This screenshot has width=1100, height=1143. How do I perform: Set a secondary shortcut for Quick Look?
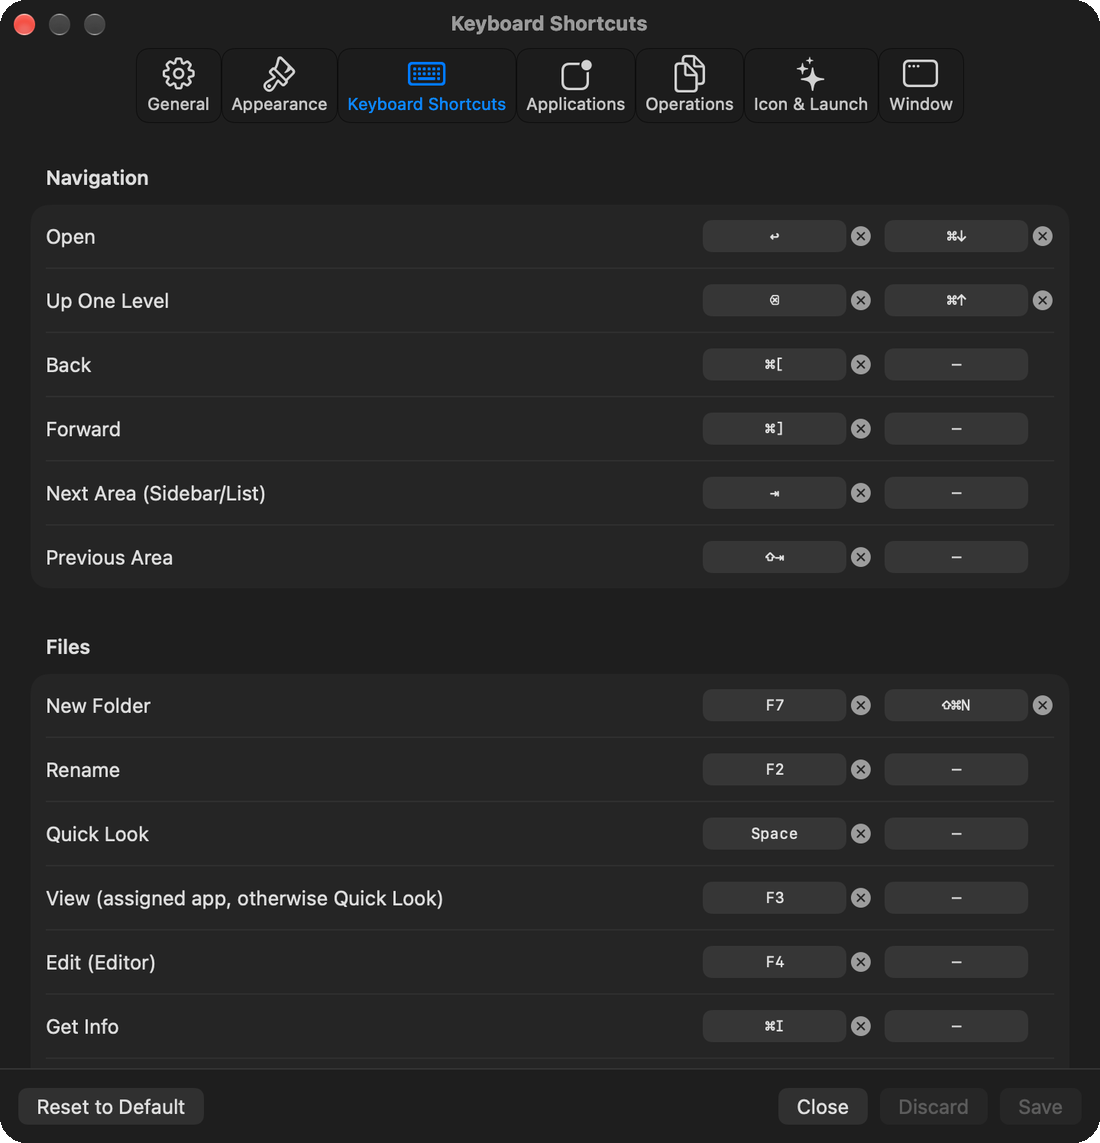956,833
